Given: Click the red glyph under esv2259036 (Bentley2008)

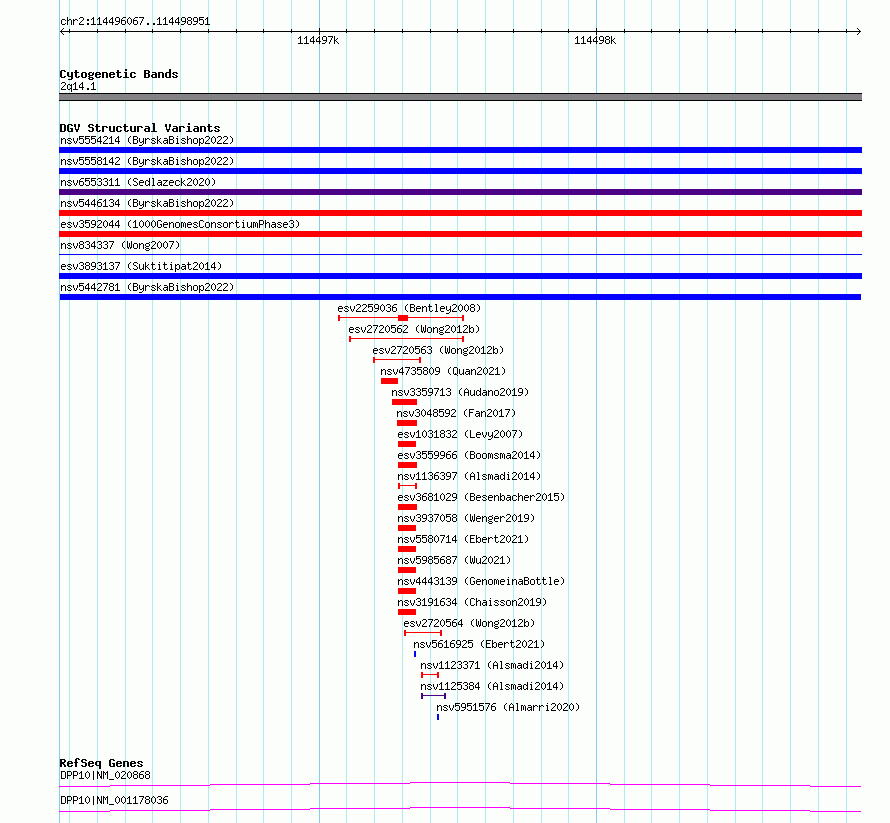Looking at the screenshot, I should coord(401,318).
